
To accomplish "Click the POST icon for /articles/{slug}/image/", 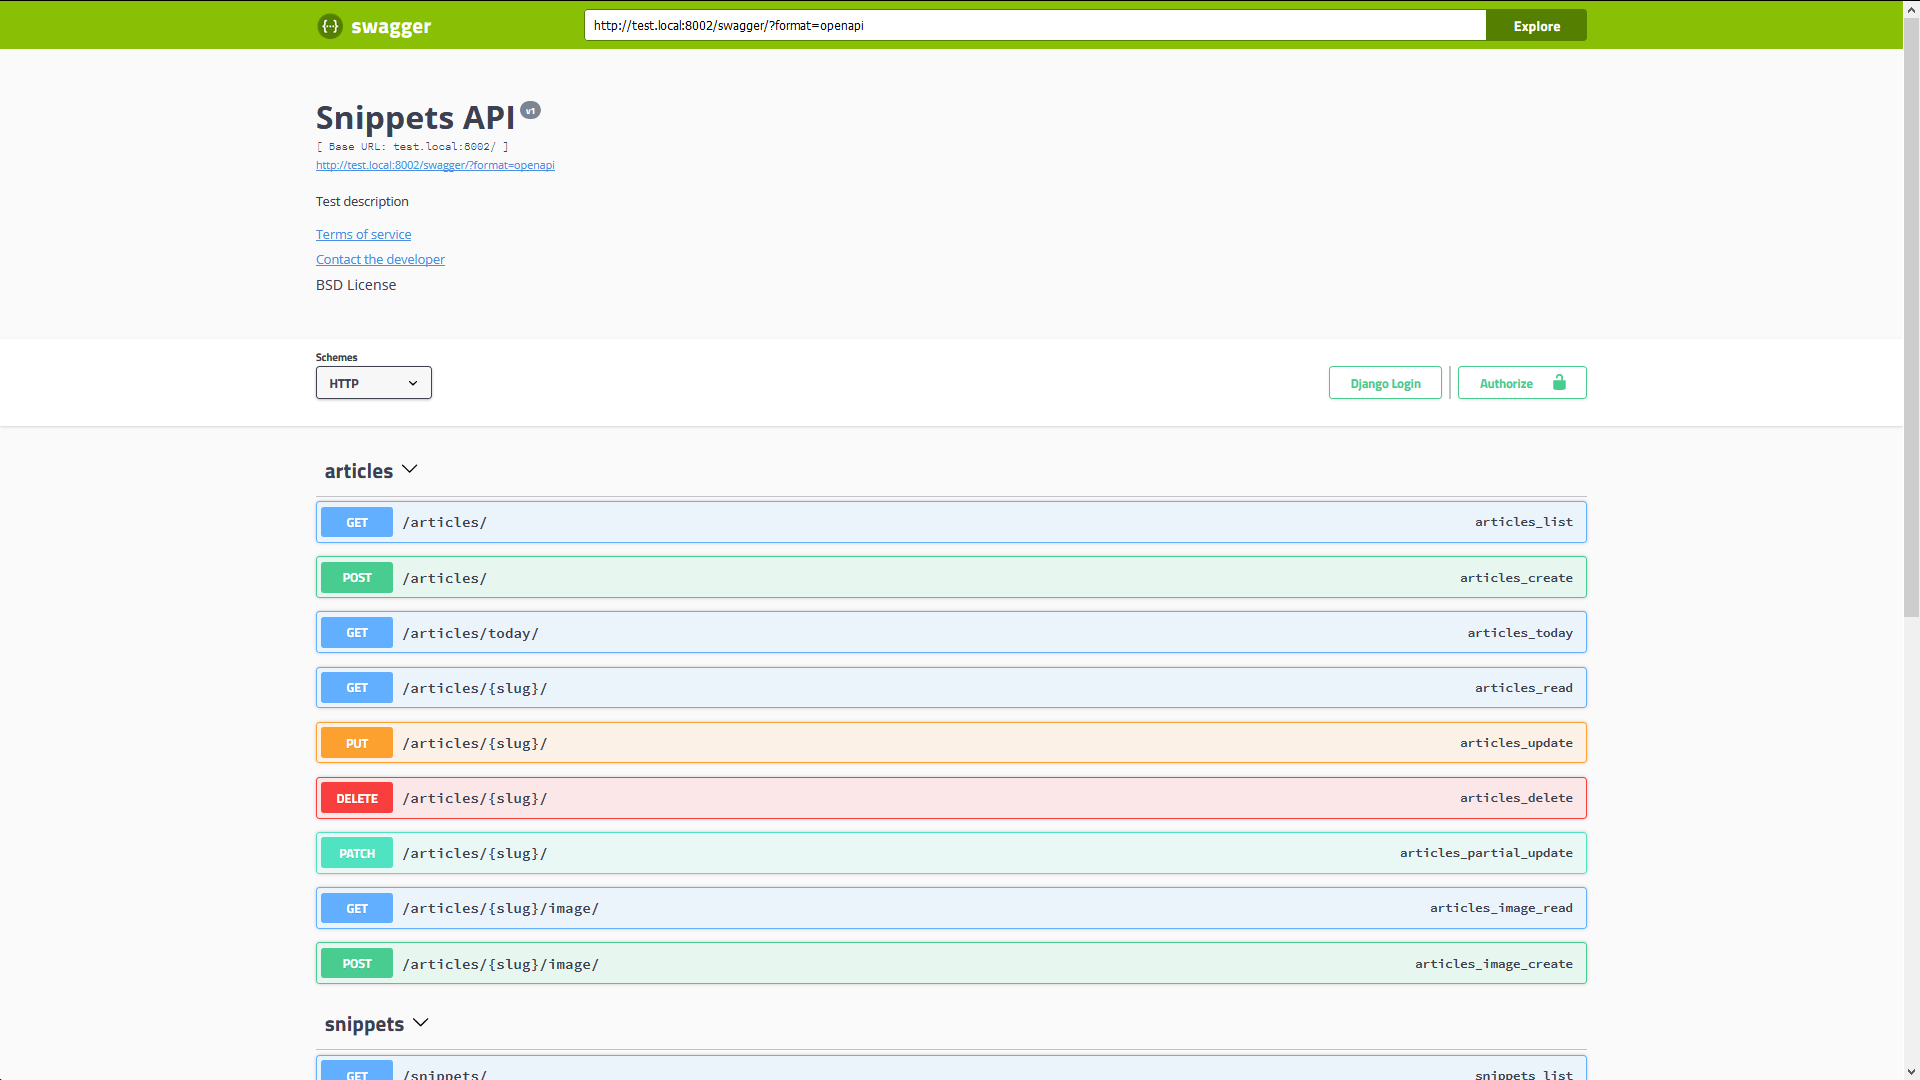I will tap(356, 963).
